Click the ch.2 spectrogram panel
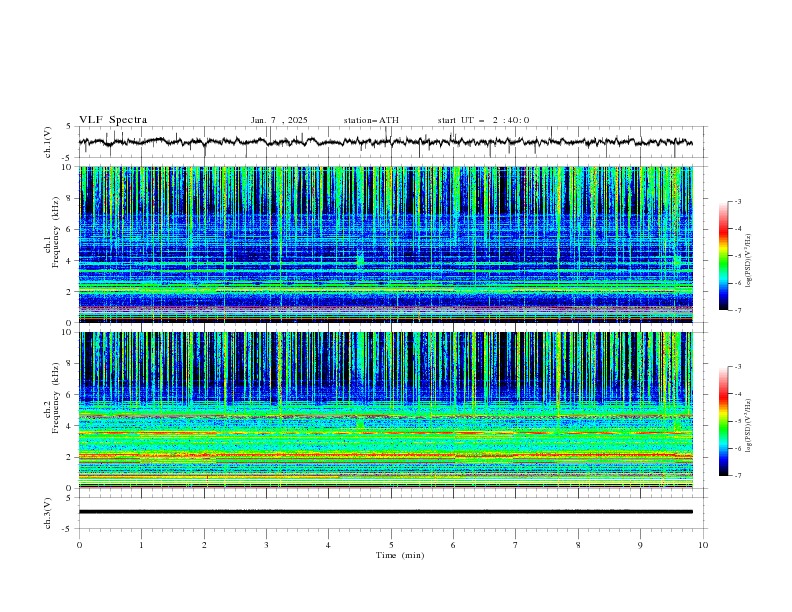This screenshot has height=612, width=792. (x=386, y=410)
